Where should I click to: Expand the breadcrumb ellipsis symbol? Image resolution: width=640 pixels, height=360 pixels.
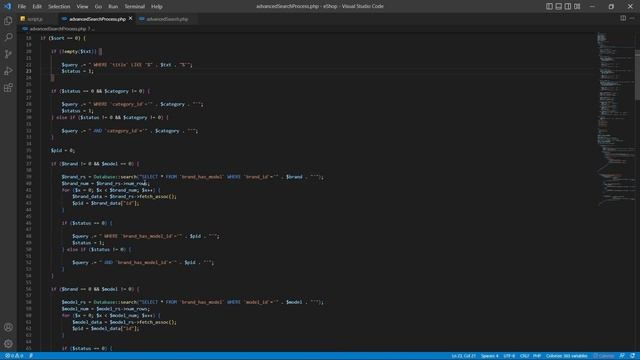[x=93, y=29]
